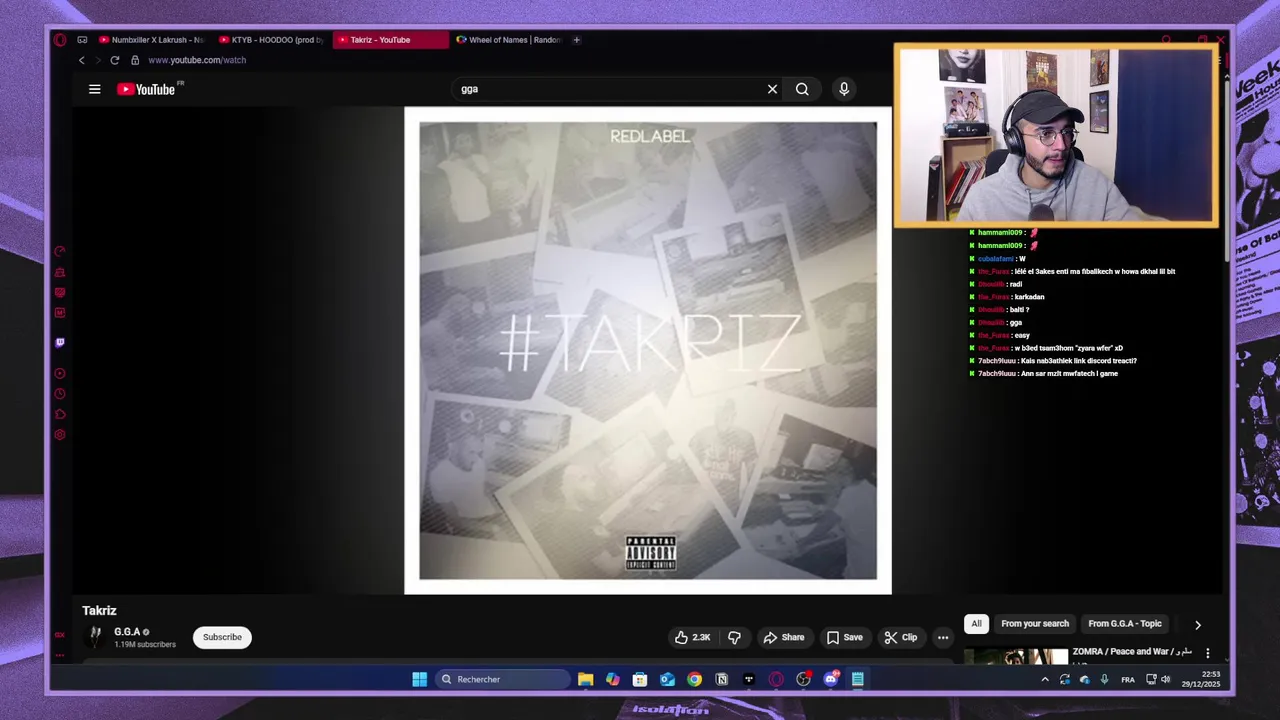Screen dimensions: 1280x720
Task: Click the site security lock icon
Action: pos(135,60)
